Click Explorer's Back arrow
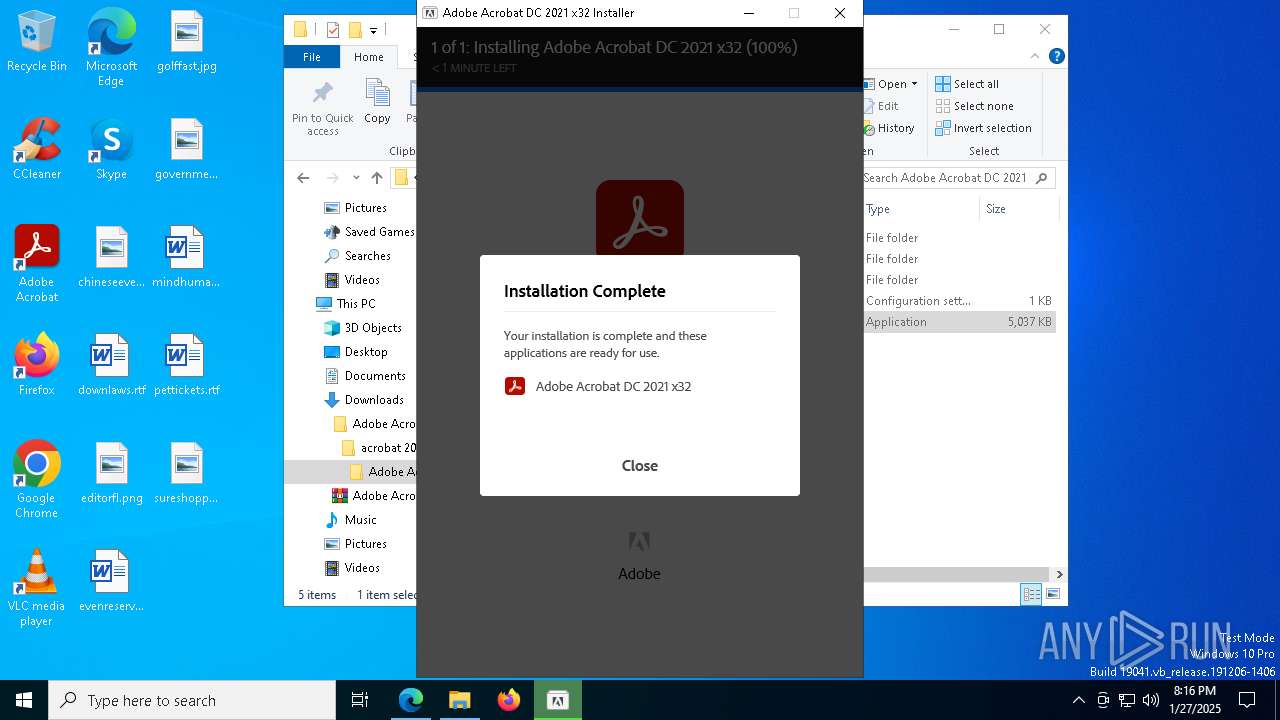Screen dimensions: 1280x720 point(303,178)
